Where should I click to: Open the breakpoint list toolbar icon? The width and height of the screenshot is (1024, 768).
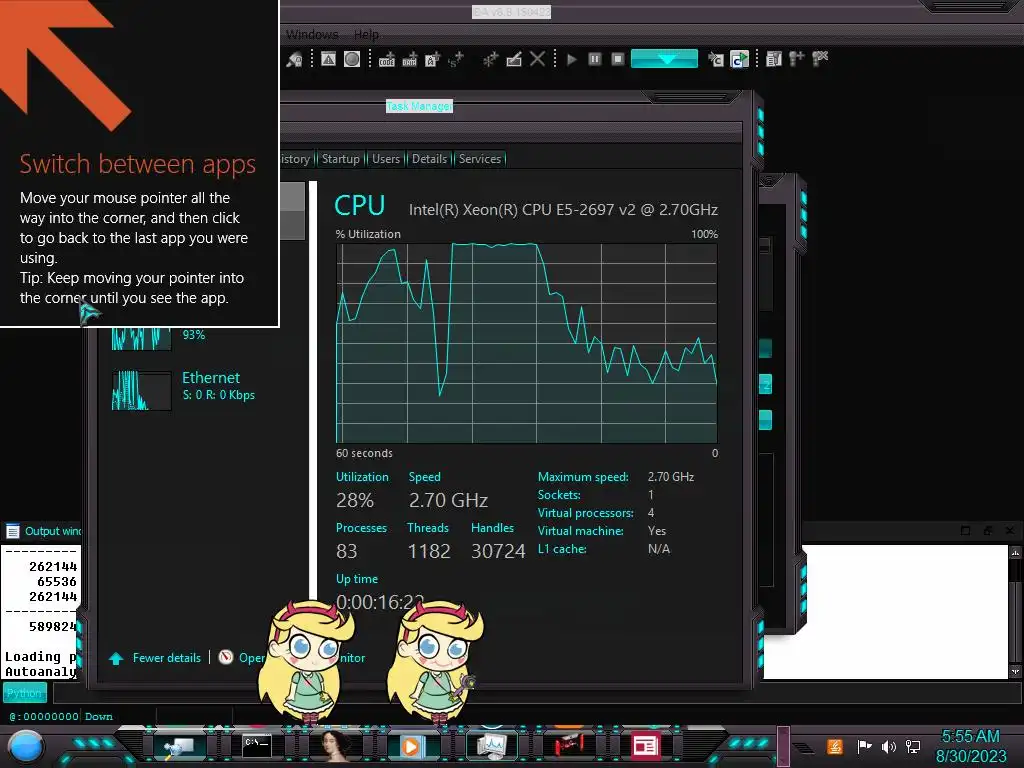pyautogui.click(x=774, y=59)
